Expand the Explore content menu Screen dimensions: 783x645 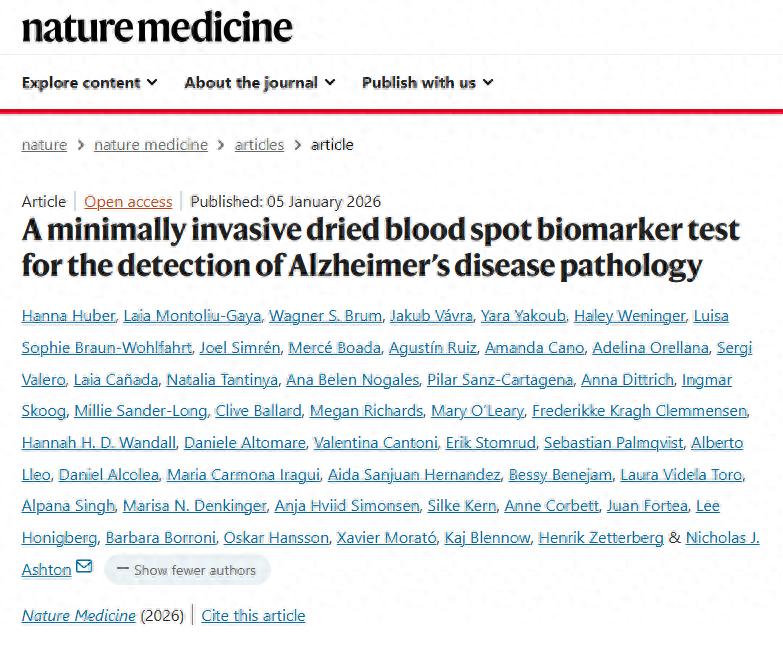click(x=89, y=83)
